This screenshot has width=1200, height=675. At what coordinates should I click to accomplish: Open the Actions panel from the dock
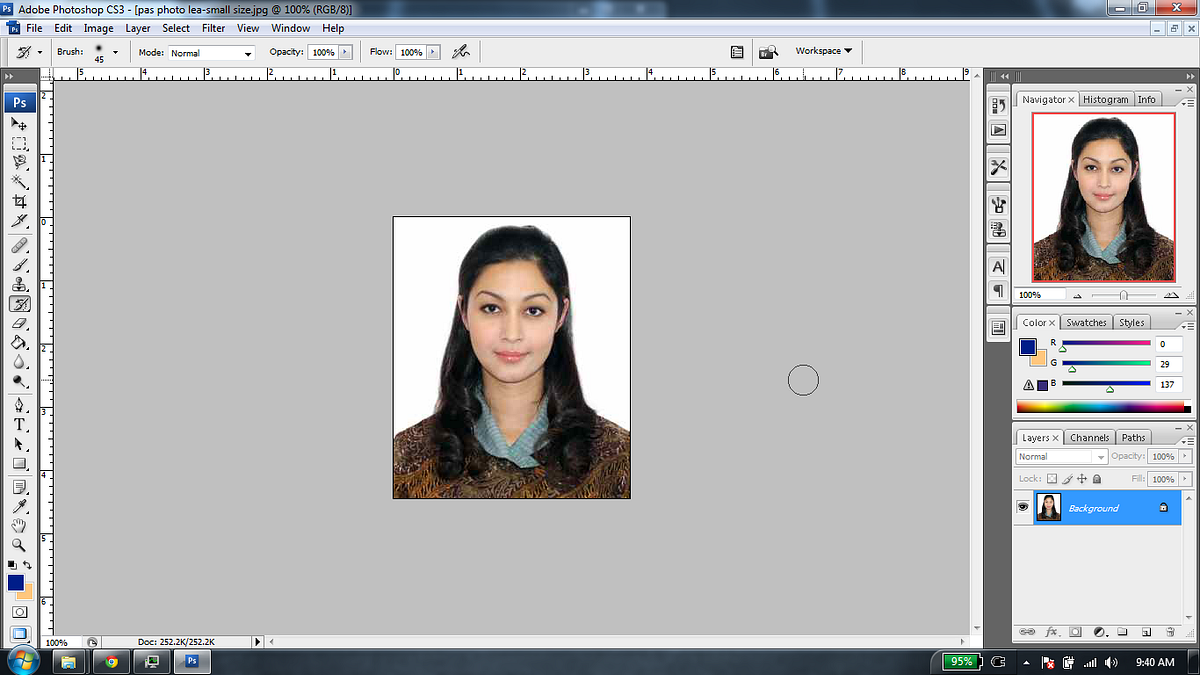tap(998, 129)
